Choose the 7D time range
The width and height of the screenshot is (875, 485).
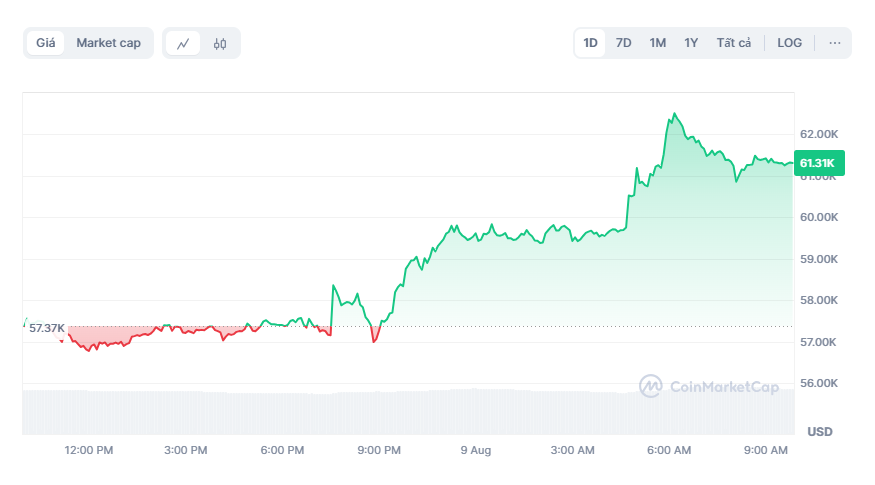(x=623, y=43)
